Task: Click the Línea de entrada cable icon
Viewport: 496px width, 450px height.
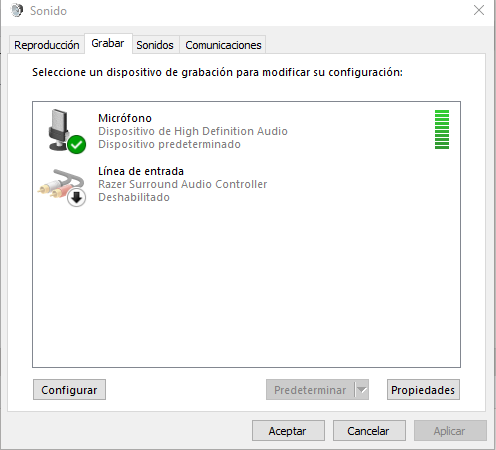Action: coord(61,185)
